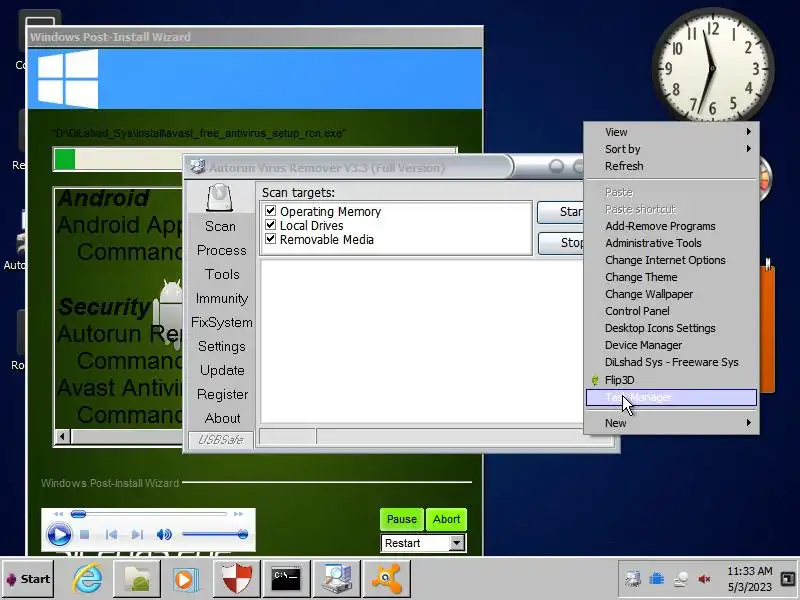Select Refresh in context menu

671,166
